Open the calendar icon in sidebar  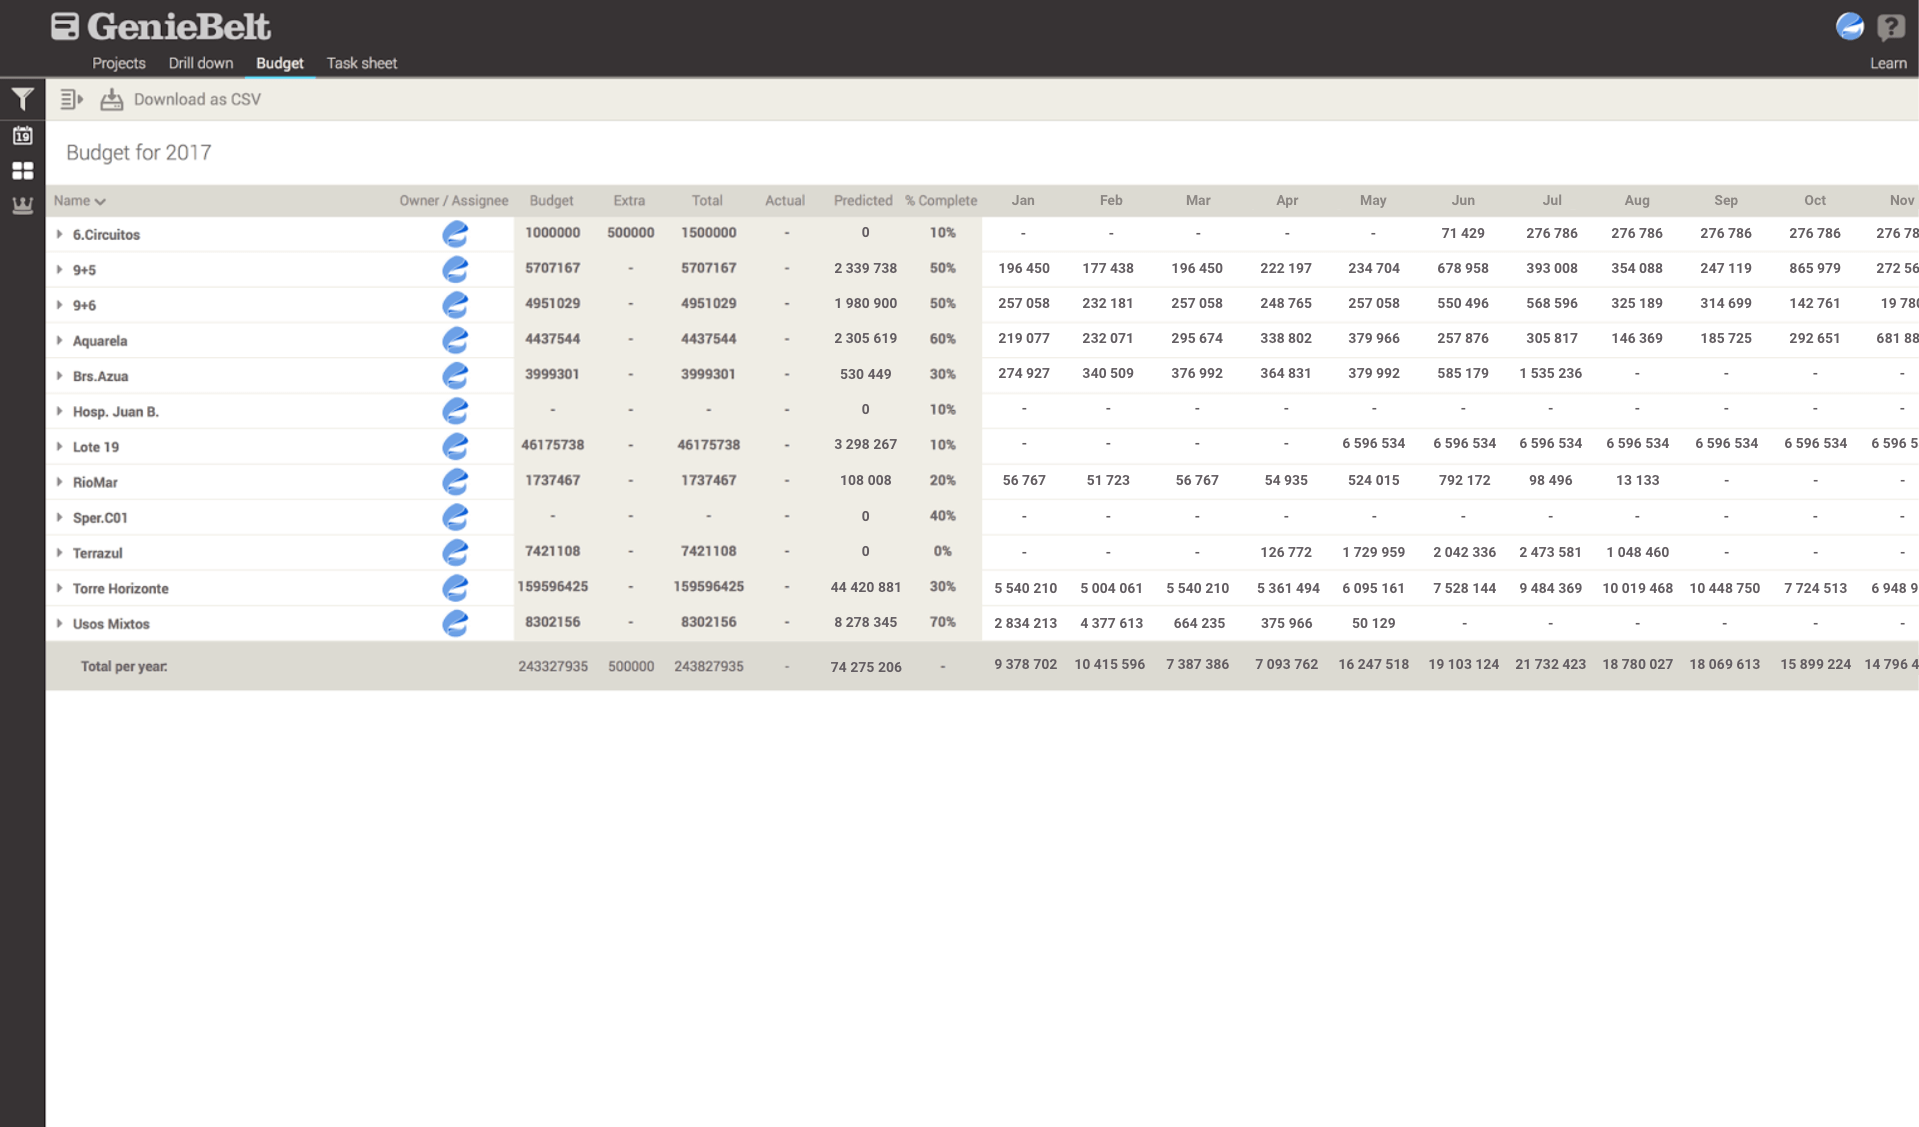pos(22,135)
